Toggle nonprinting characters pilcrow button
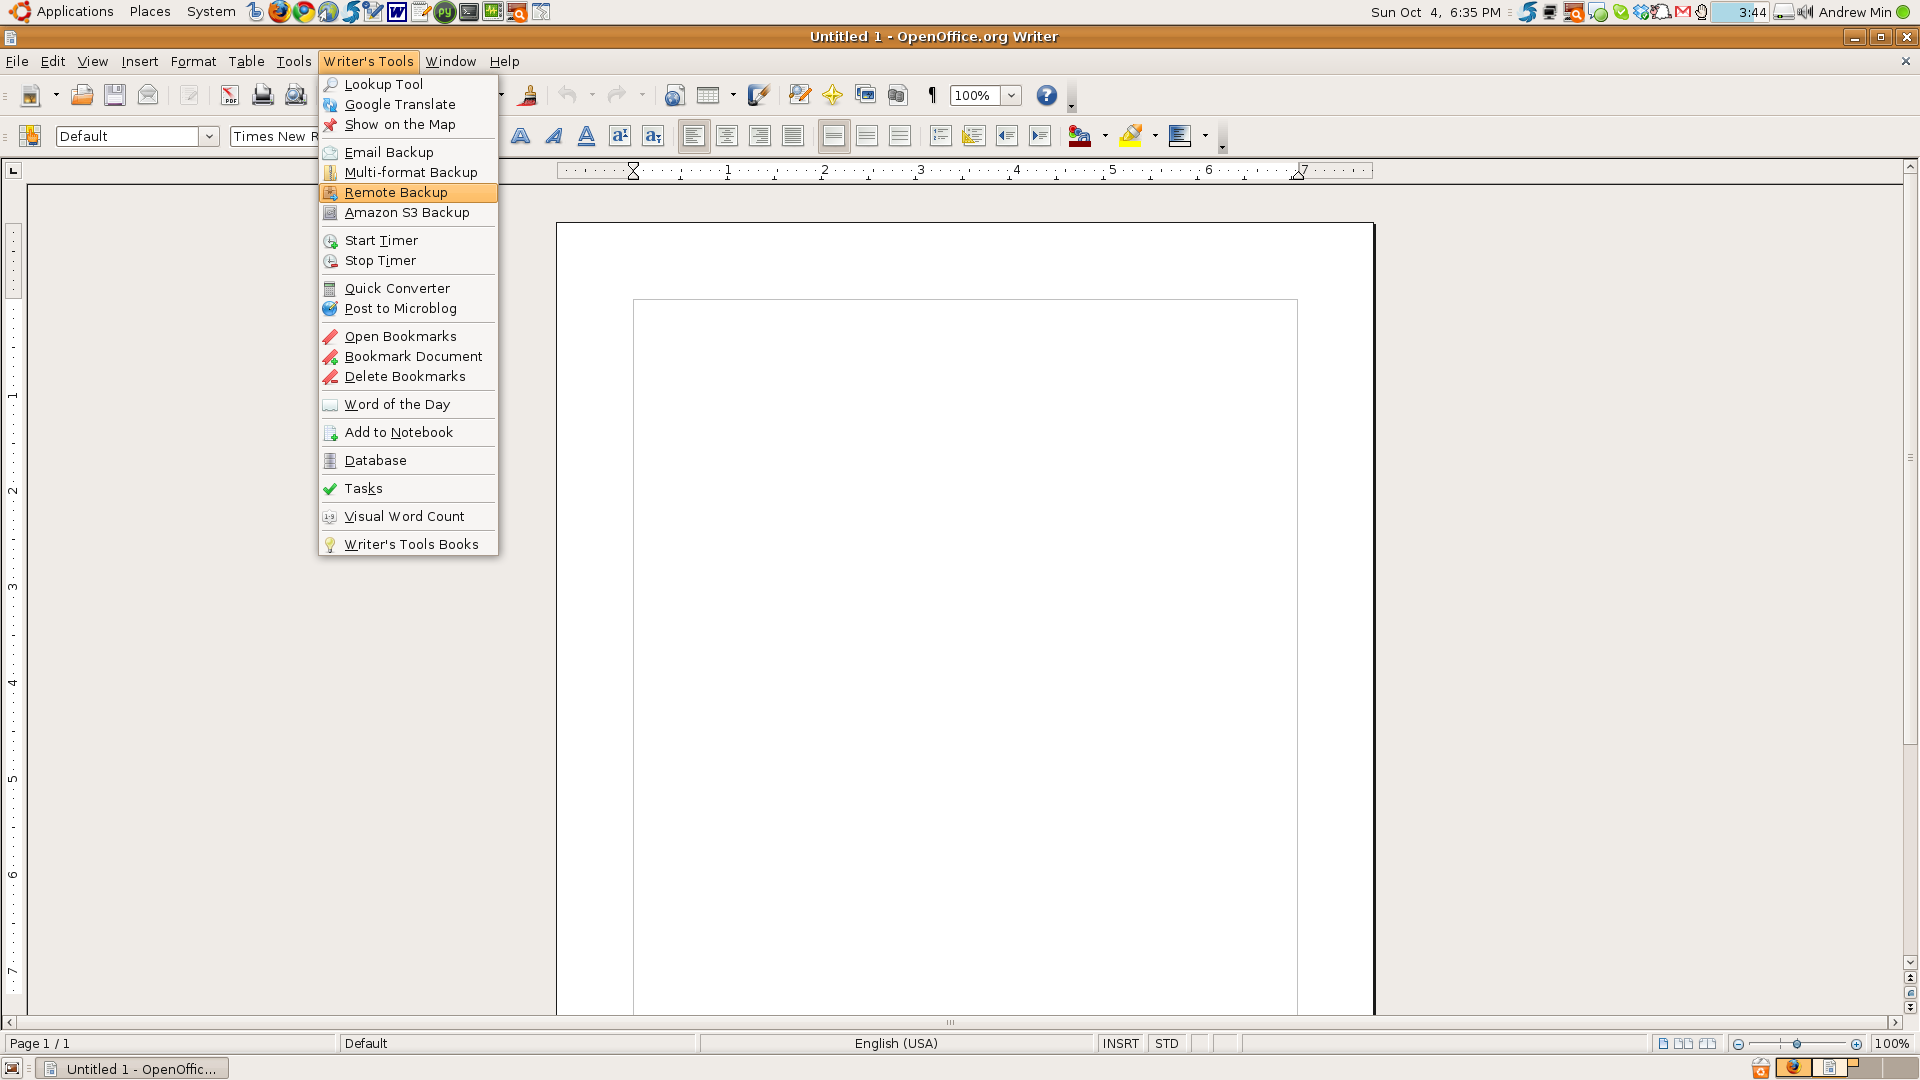 click(932, 95)
